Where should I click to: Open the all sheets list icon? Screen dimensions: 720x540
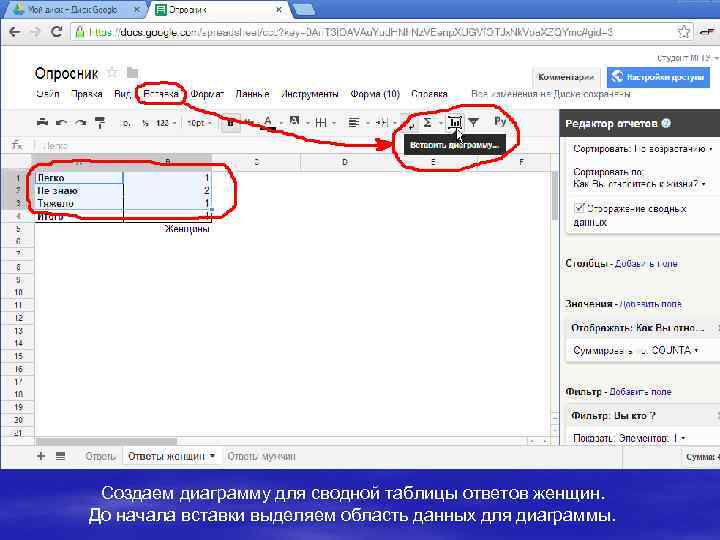click(x=60, y=456)
